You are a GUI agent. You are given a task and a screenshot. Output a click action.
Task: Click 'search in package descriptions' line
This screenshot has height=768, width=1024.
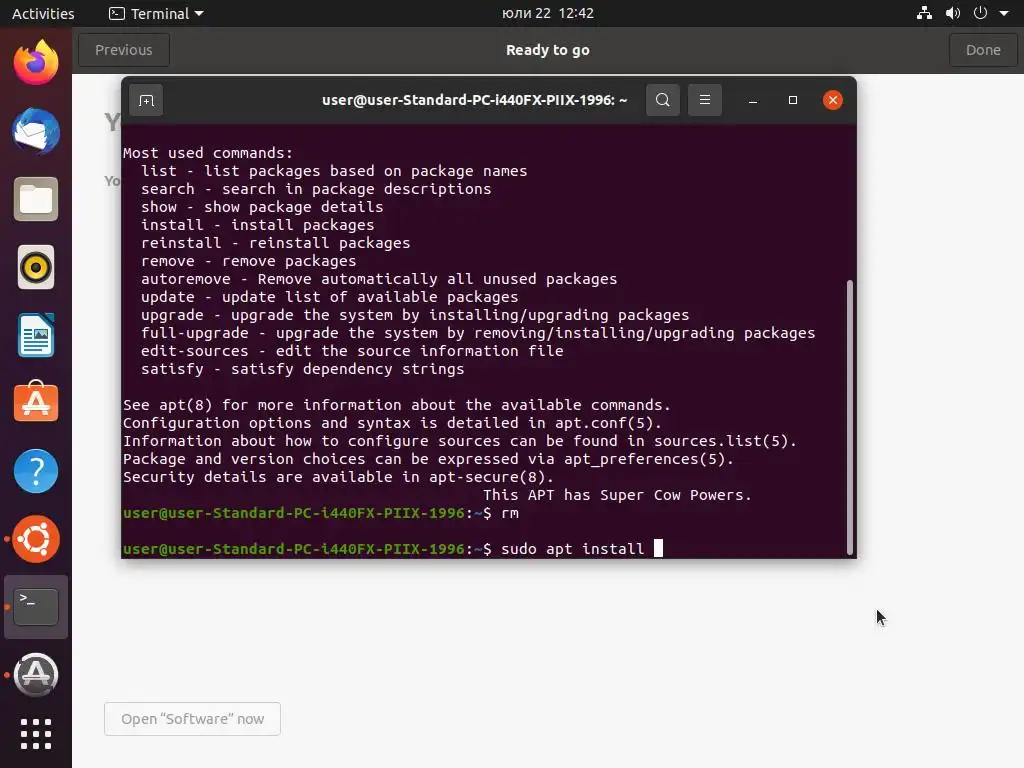pos(316,189)
